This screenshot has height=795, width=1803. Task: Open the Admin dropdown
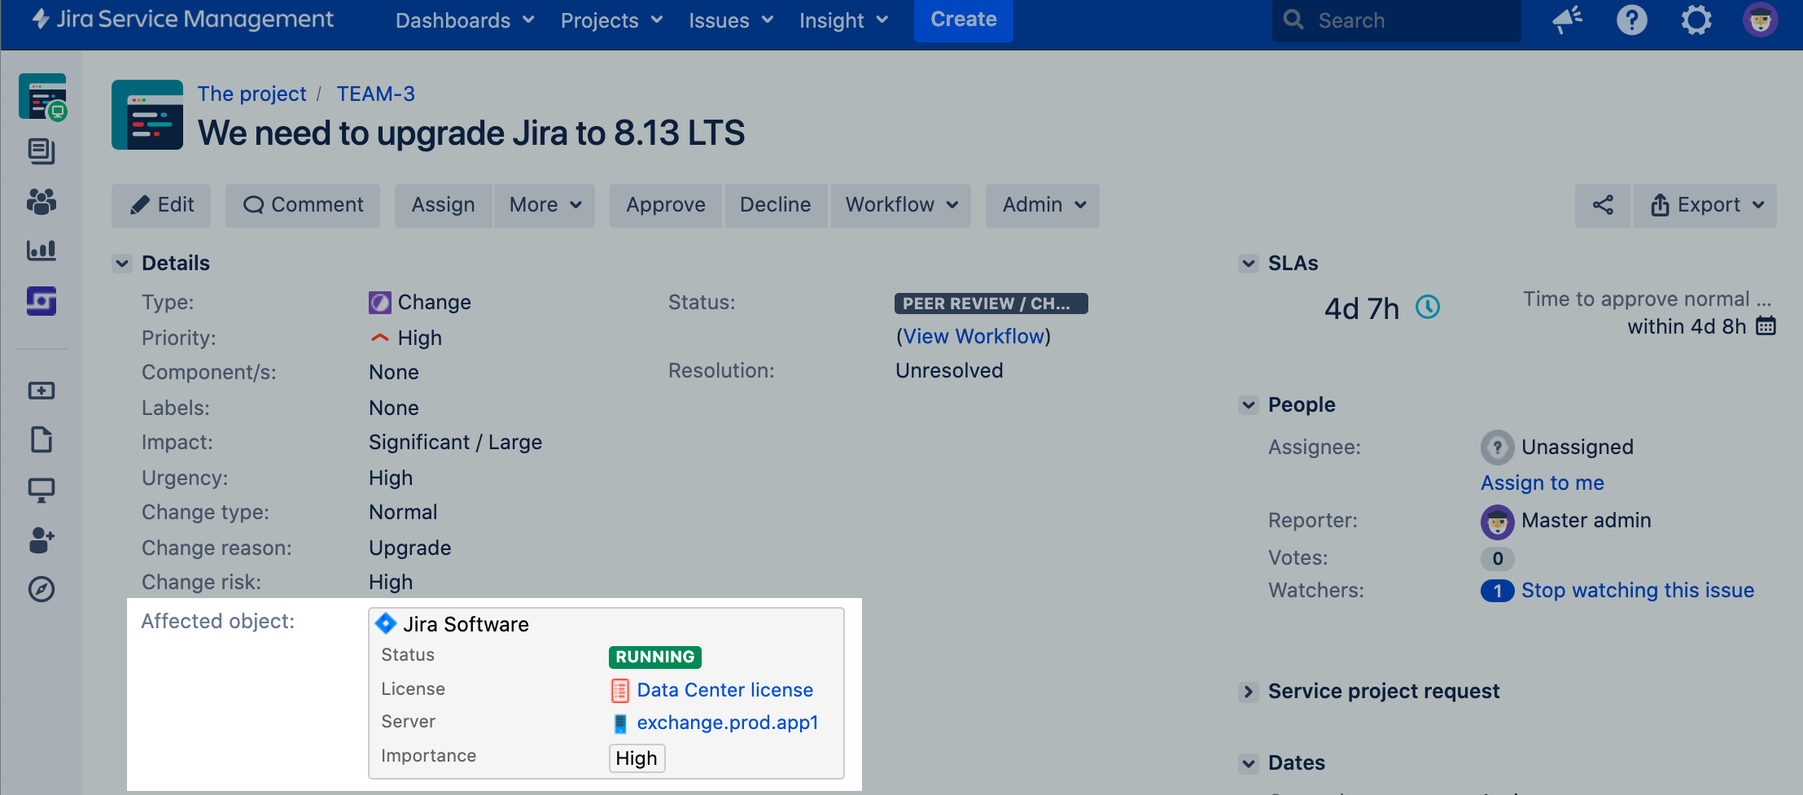point(1042,205)
